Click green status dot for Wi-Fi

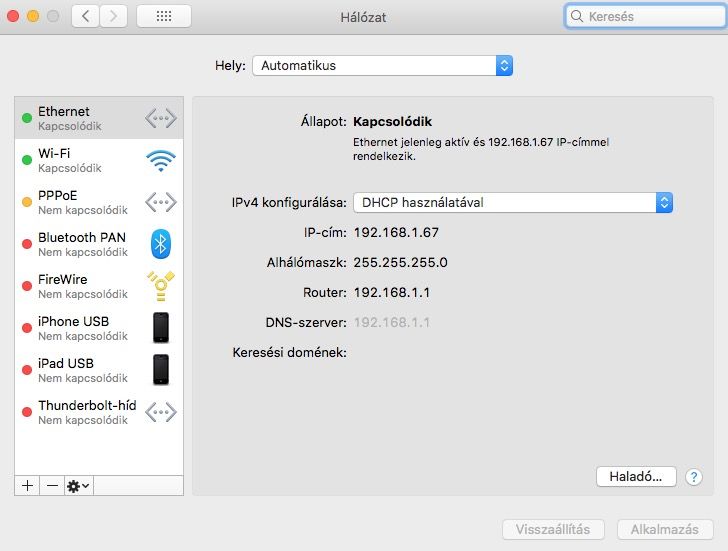[x=27, y=160]
